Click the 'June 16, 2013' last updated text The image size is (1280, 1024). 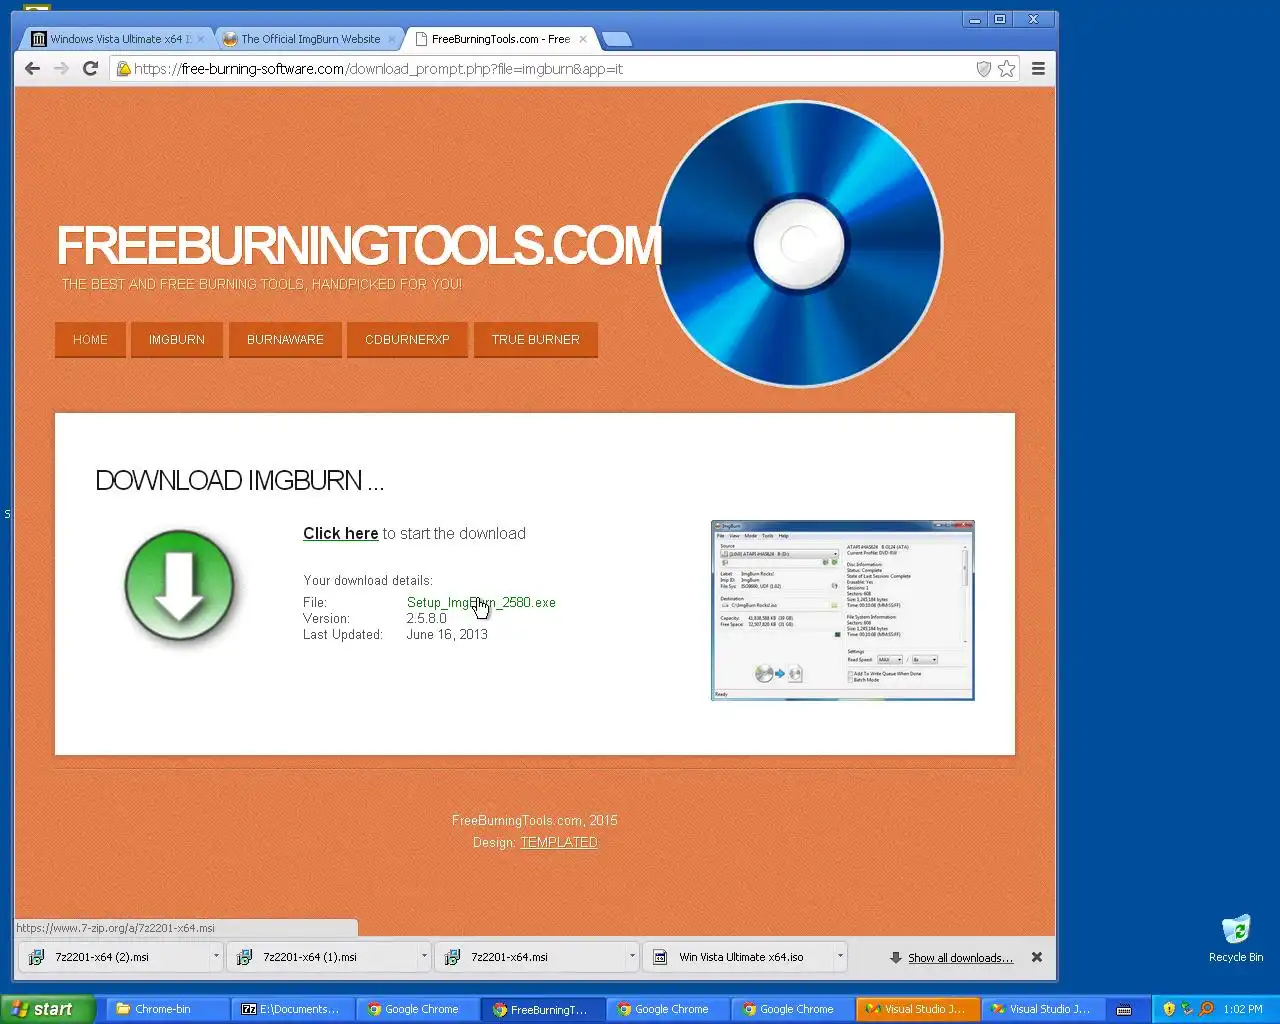pyautogui.click(x=447, y=634)
